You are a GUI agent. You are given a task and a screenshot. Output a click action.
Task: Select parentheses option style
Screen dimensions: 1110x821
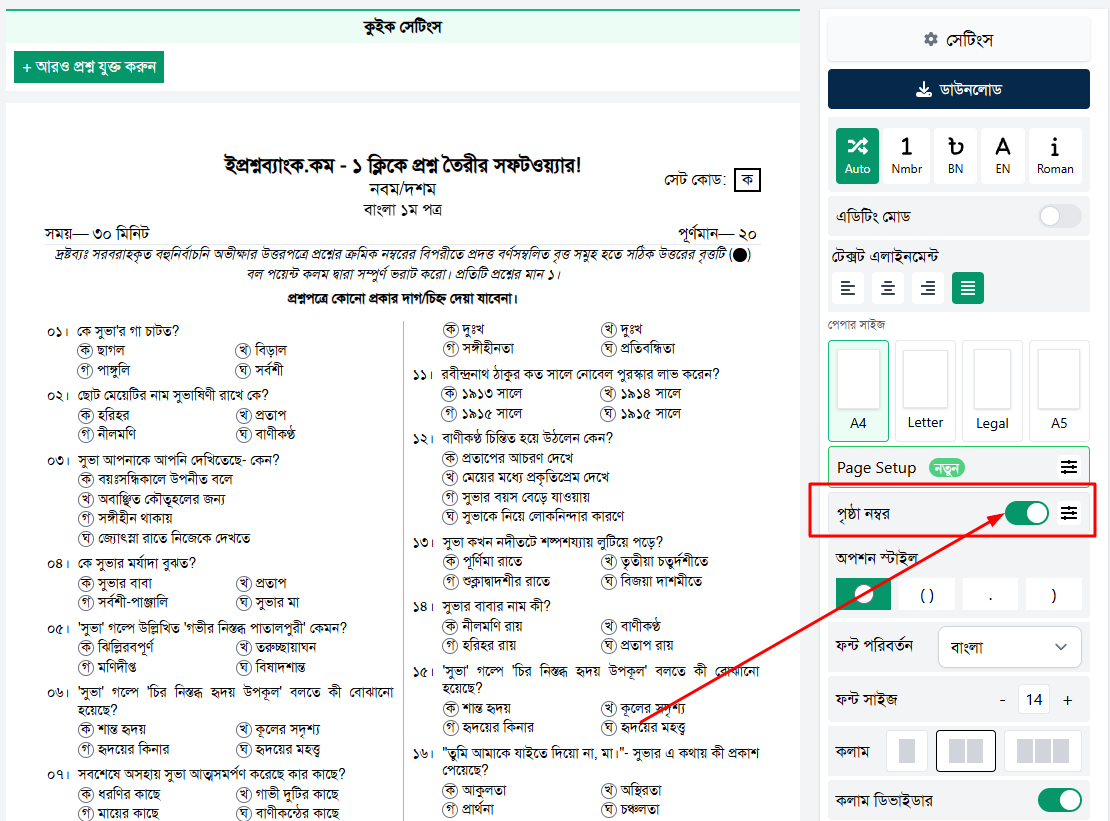click(927, 595)
